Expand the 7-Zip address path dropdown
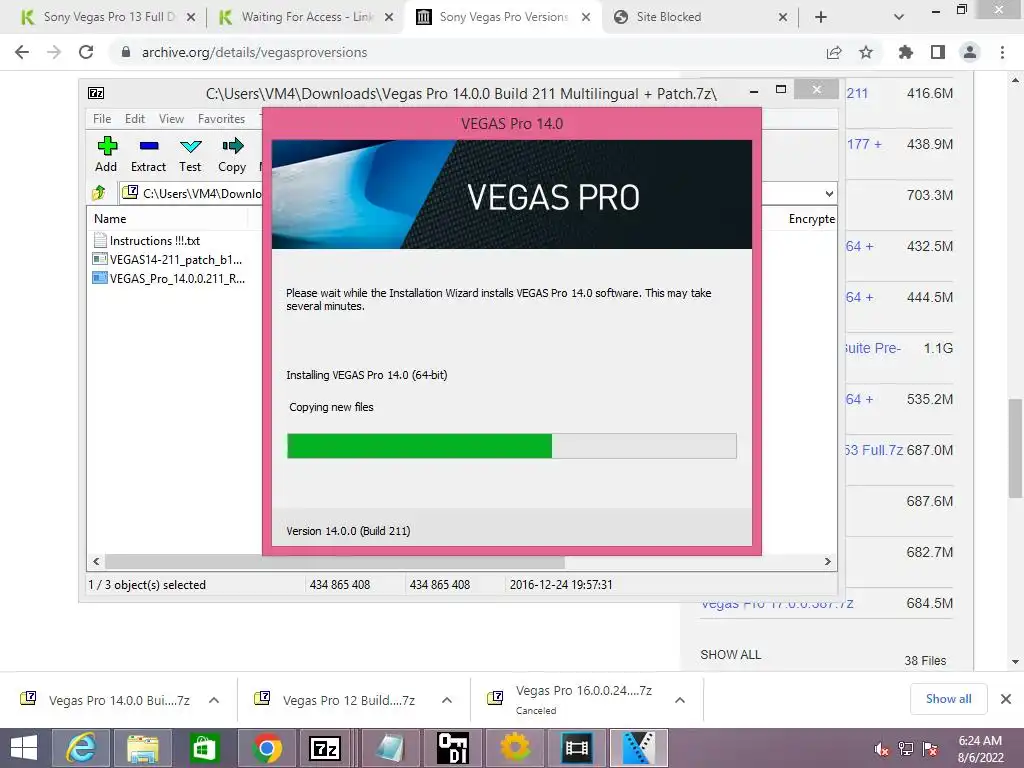1024x768 pixels. coord(829,193)
